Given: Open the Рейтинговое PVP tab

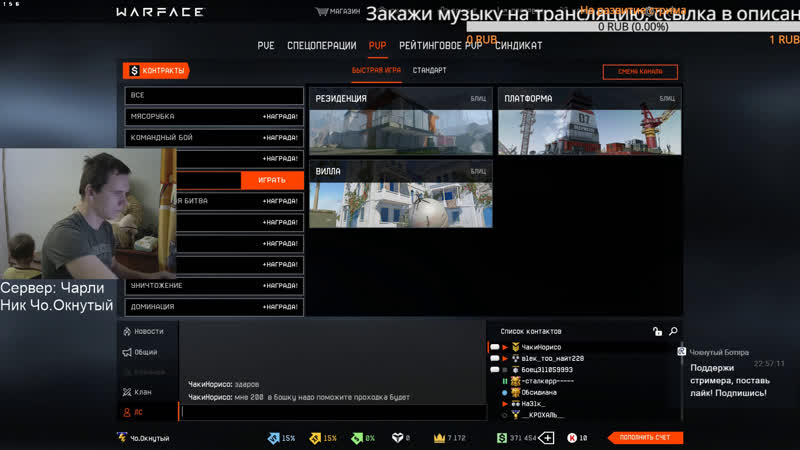Looking at the screenshot, I should (x=440, y=45).
